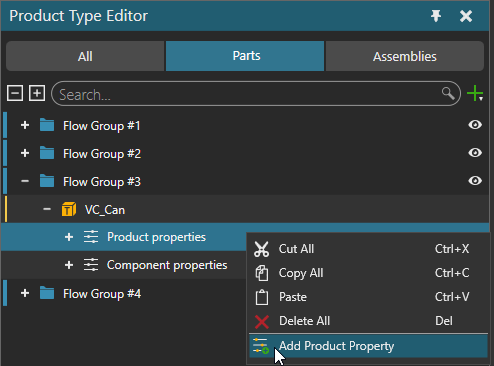Viewport: 494px width, 366px height.
Task: Collapse the Flow Group #3 node
Action: (x=25, y=181)
